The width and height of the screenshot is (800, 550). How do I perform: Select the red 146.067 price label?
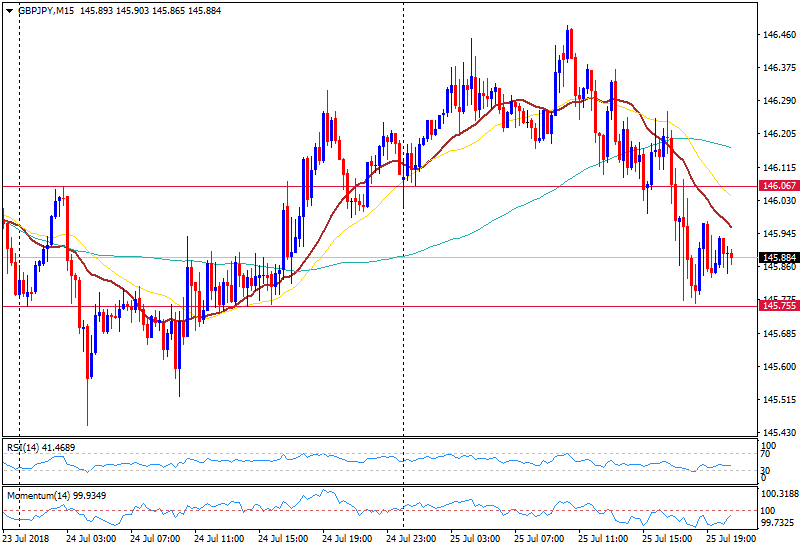[x=778, y=186]
